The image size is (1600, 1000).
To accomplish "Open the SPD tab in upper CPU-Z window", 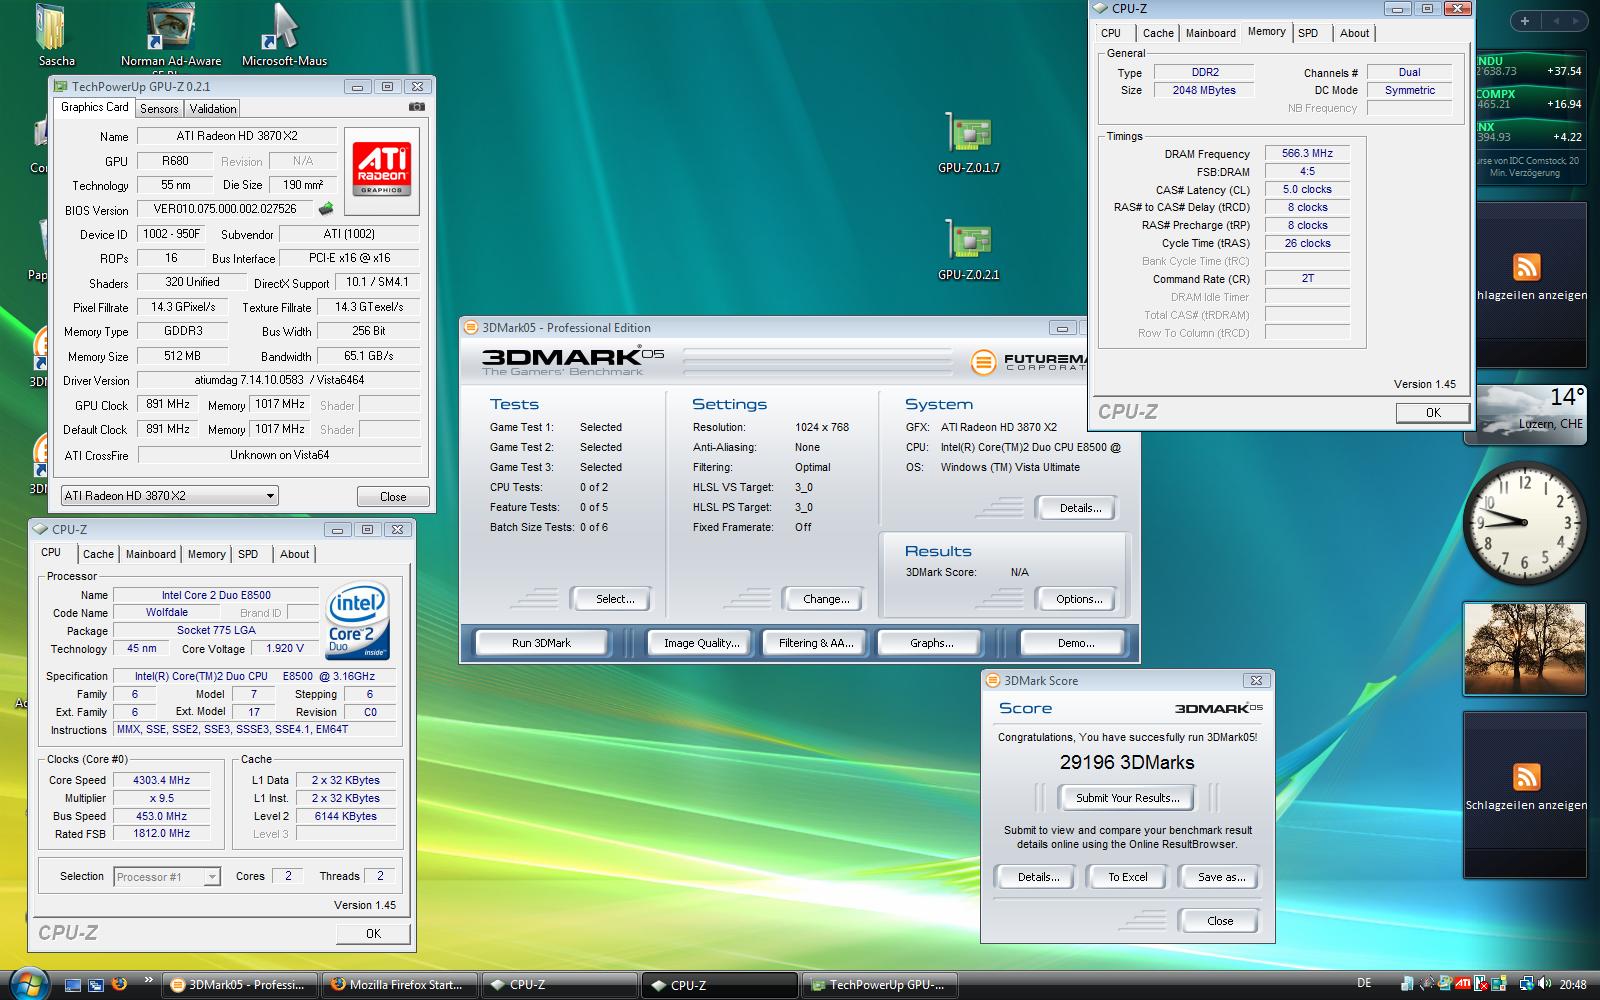I will coord(1308,33).
